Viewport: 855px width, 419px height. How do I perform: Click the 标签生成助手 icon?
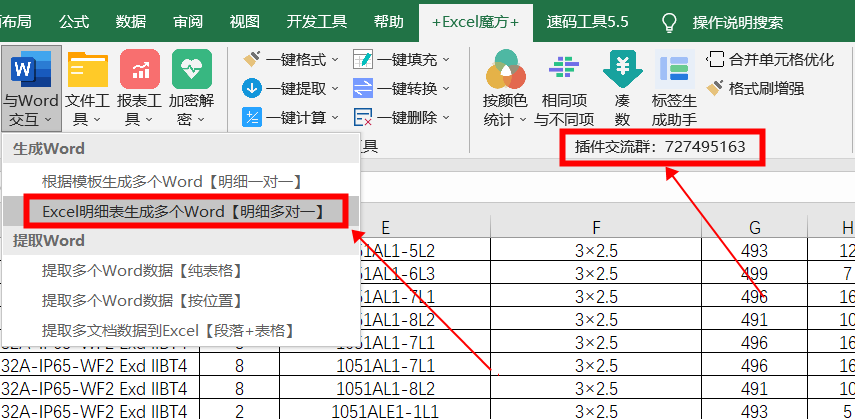pos(675,69)
